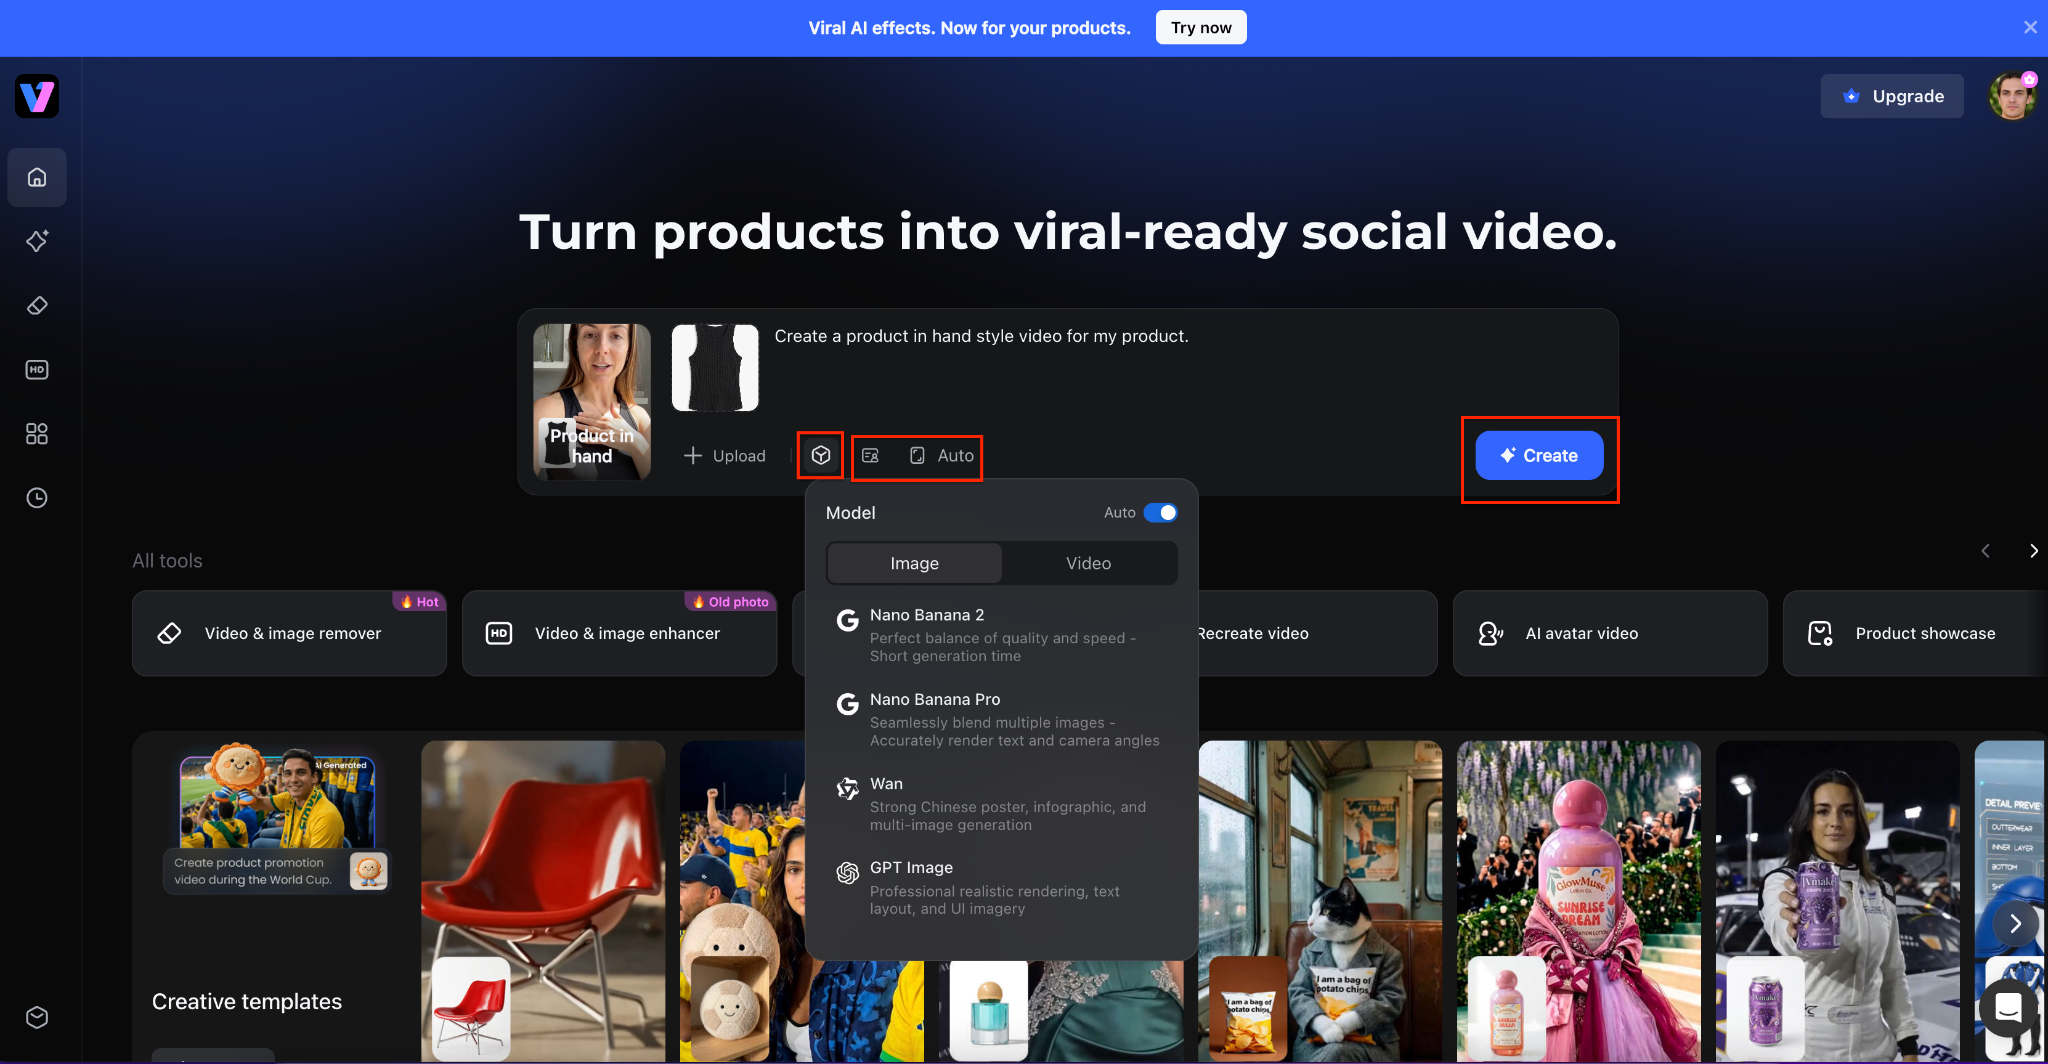Open the sparkle AI tools sidebar icon
The height and width of the screenshot is (1064, 2048).
coord(37,241)
